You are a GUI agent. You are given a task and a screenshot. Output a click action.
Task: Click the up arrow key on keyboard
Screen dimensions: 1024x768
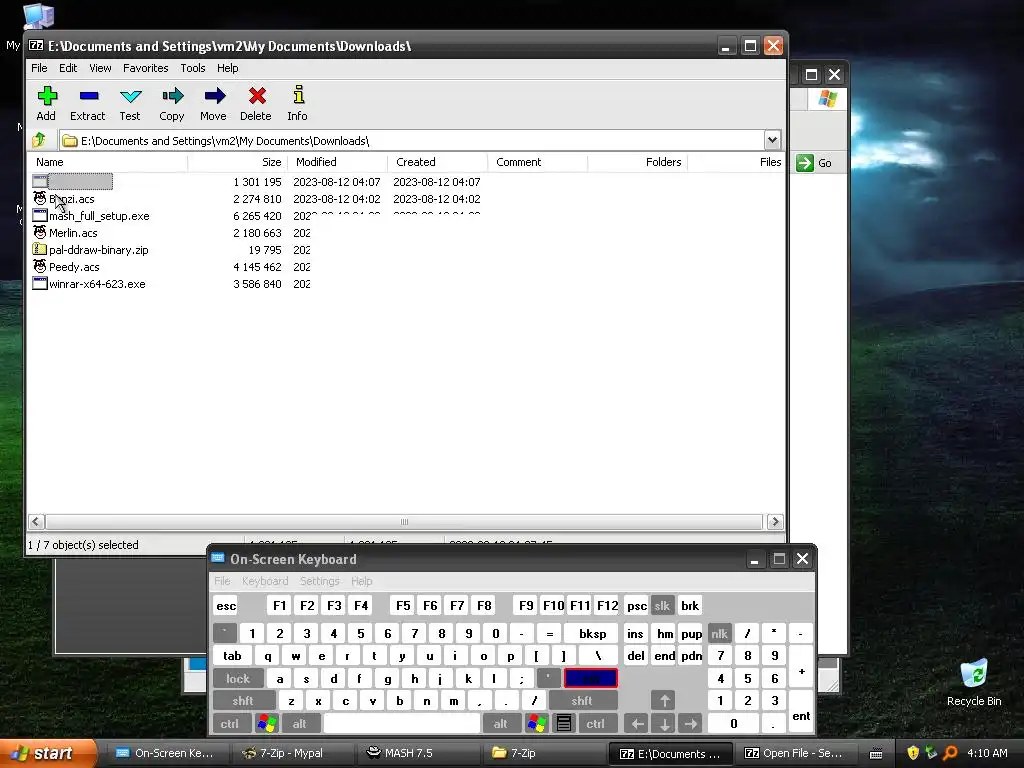pyautogui.click(x=664, y=701)
